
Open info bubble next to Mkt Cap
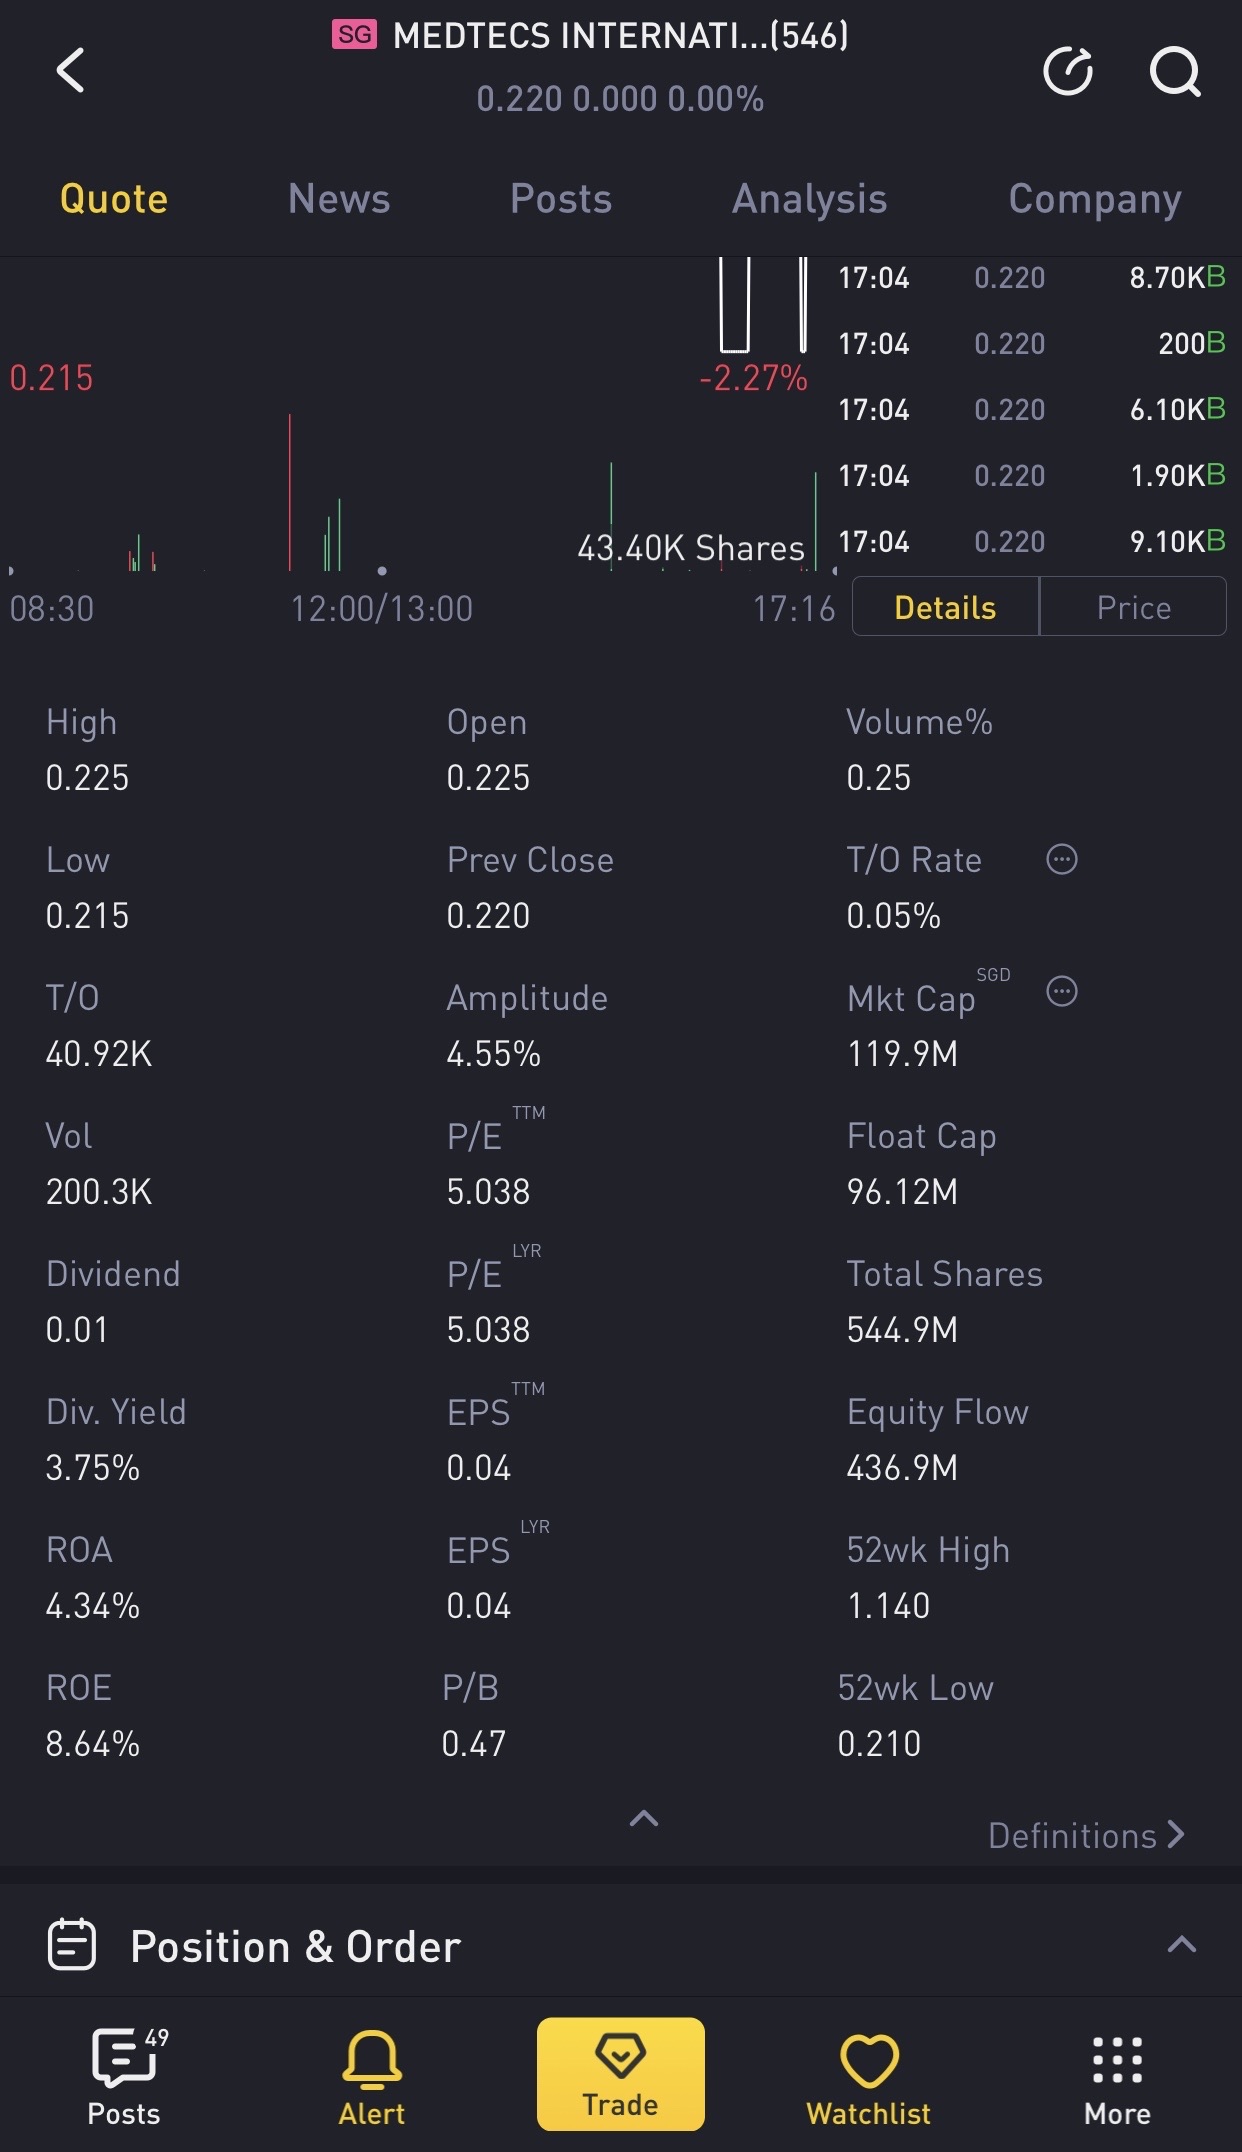[x=1061, y=991]
